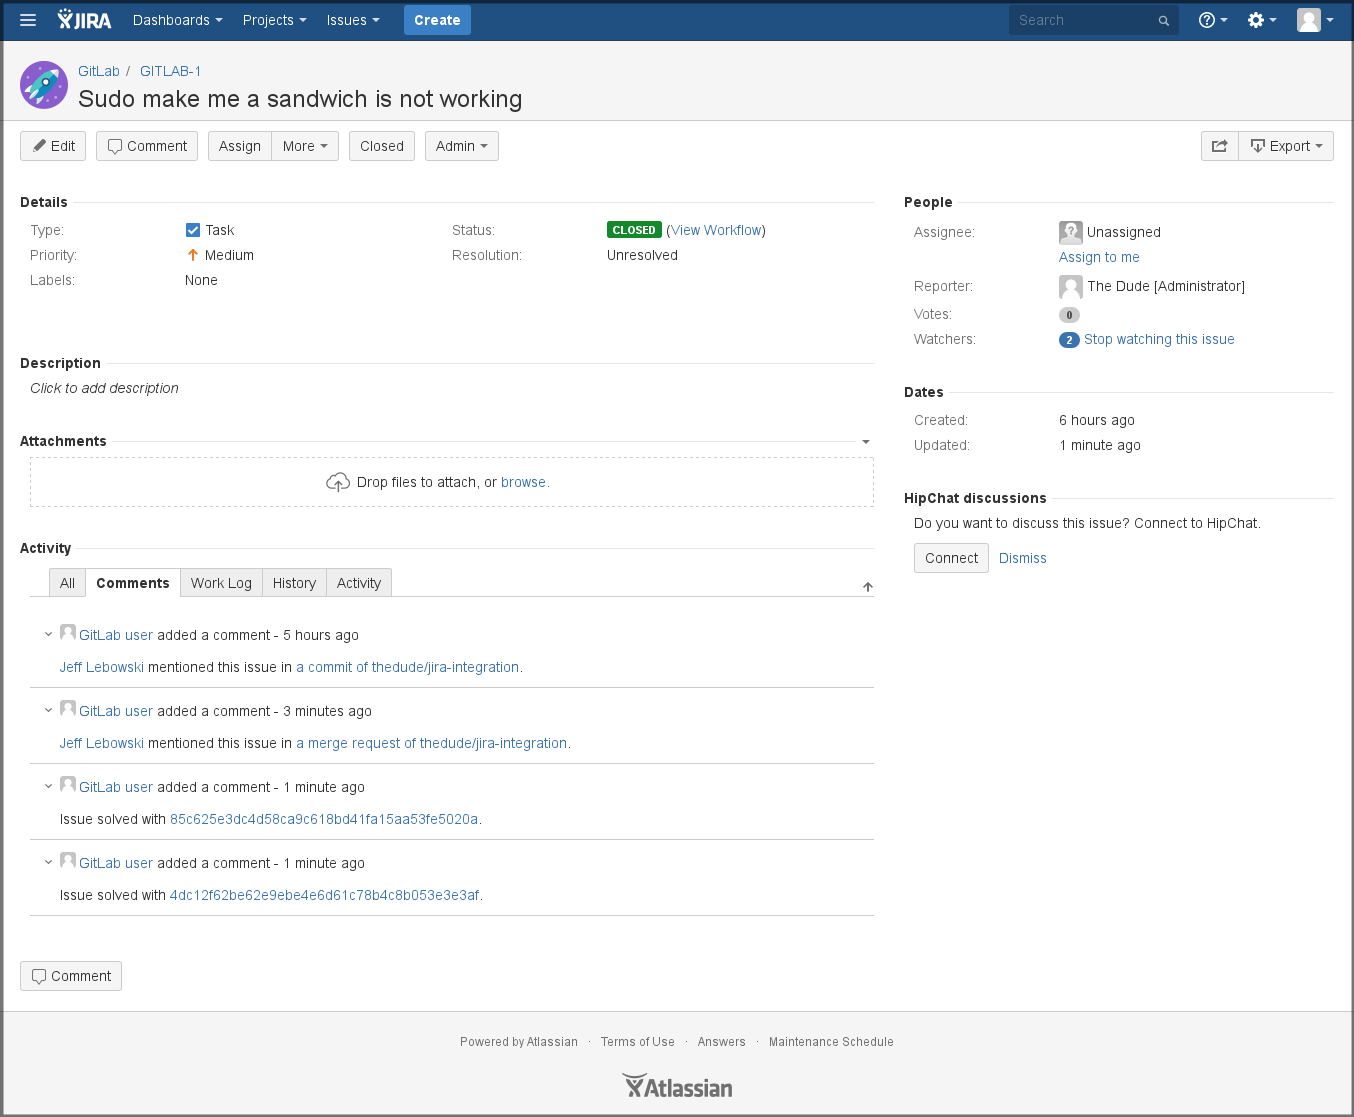Toggle the comment sort order arrow

point(867,587)
